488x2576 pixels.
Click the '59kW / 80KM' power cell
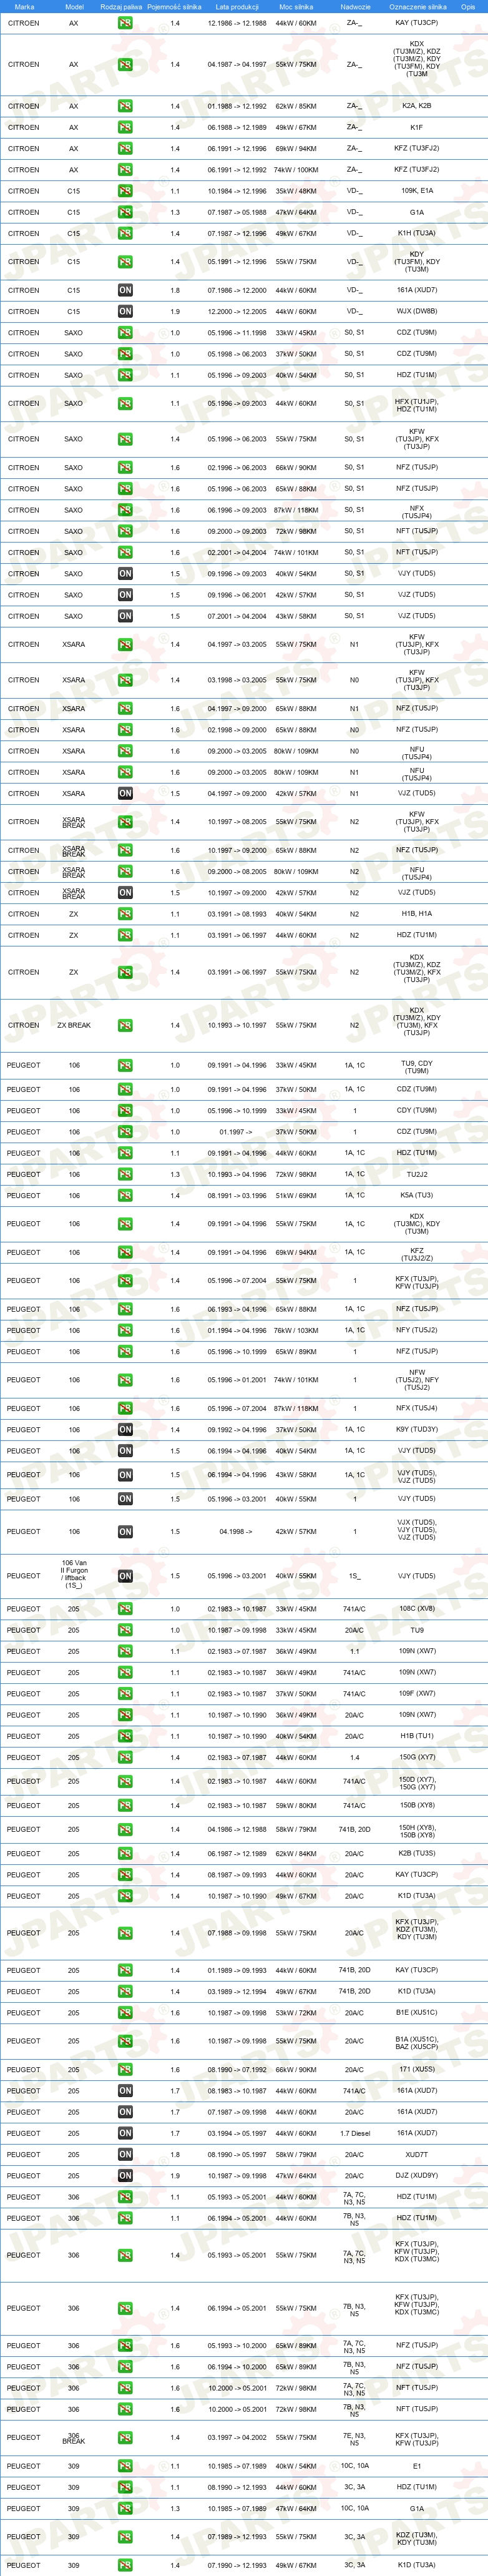[x=296, y=1806]
